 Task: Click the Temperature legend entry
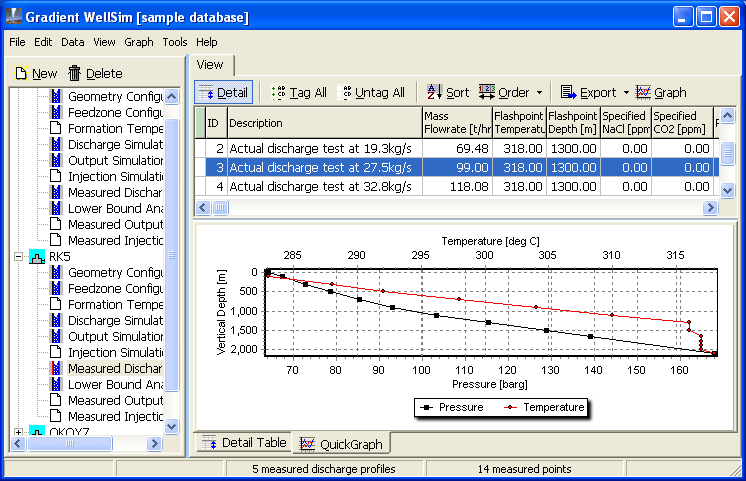click(x=544, y=407)
